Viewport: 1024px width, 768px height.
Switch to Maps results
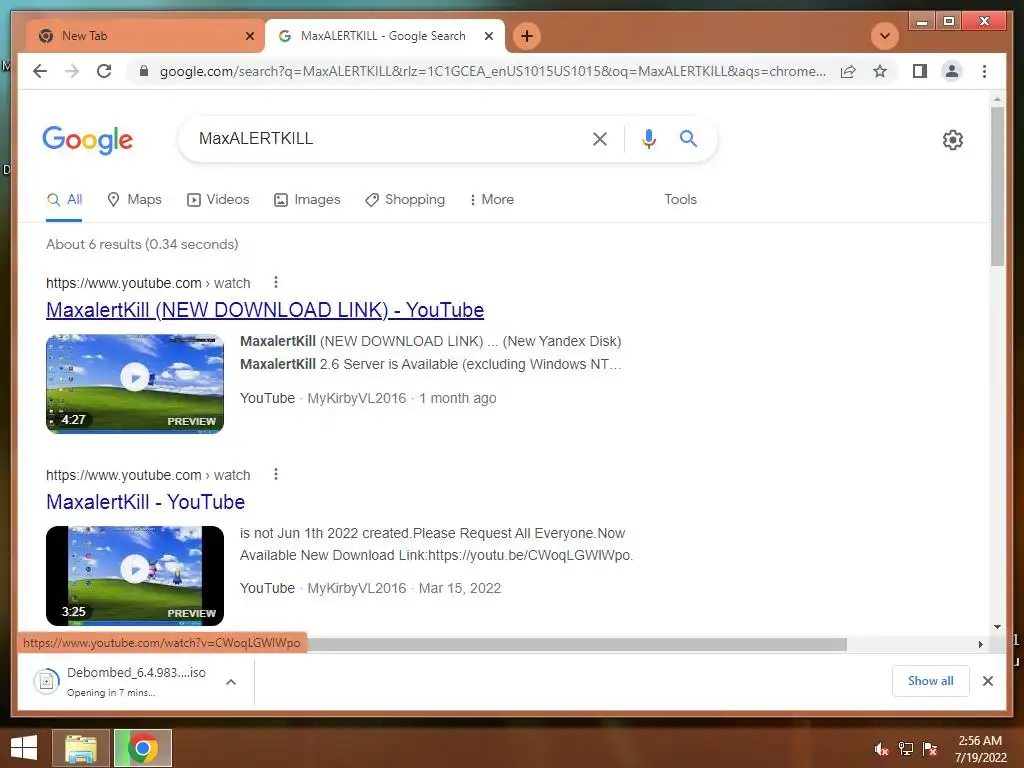click(134, 200)
